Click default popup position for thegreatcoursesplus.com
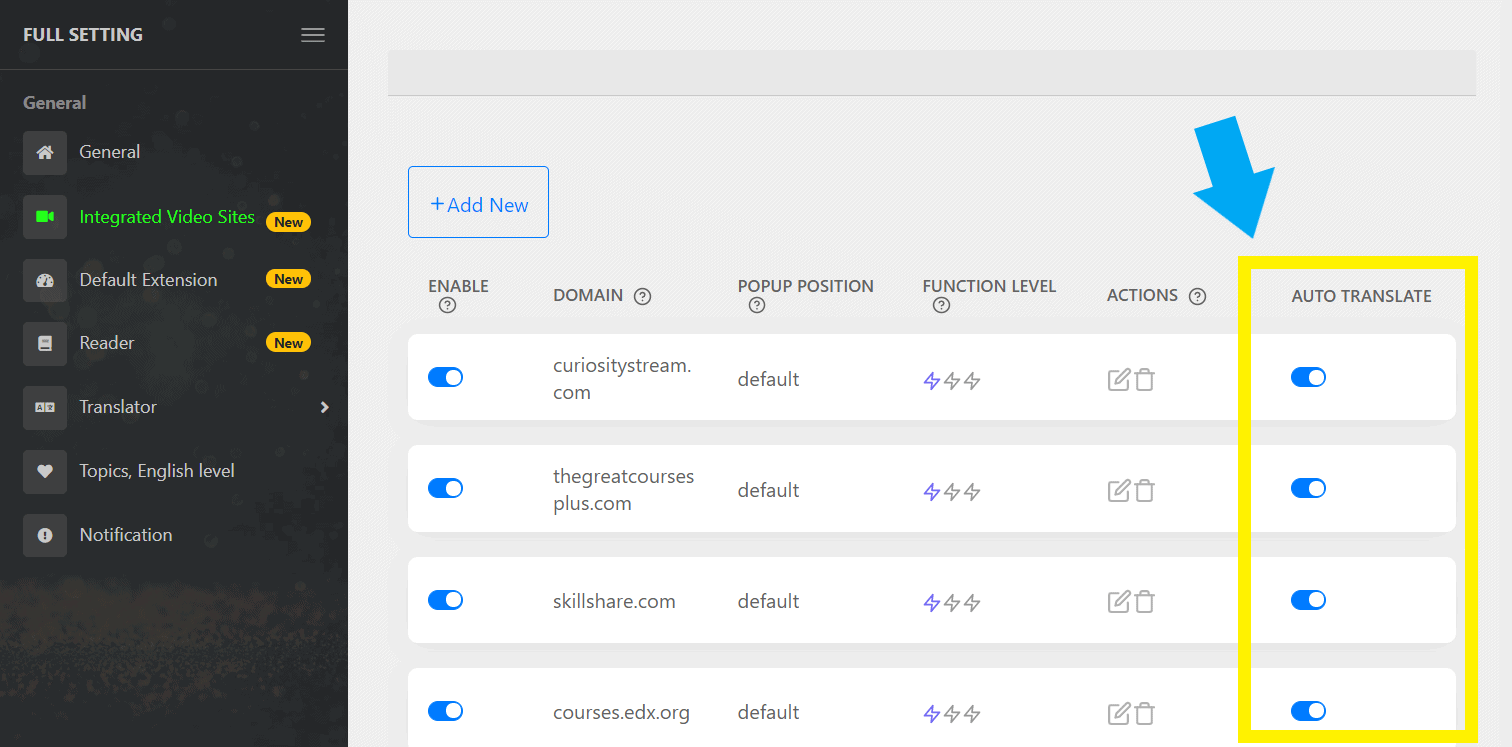This screenshot has height=747, width=1512. pyautogui.click(x=768, y=491)
